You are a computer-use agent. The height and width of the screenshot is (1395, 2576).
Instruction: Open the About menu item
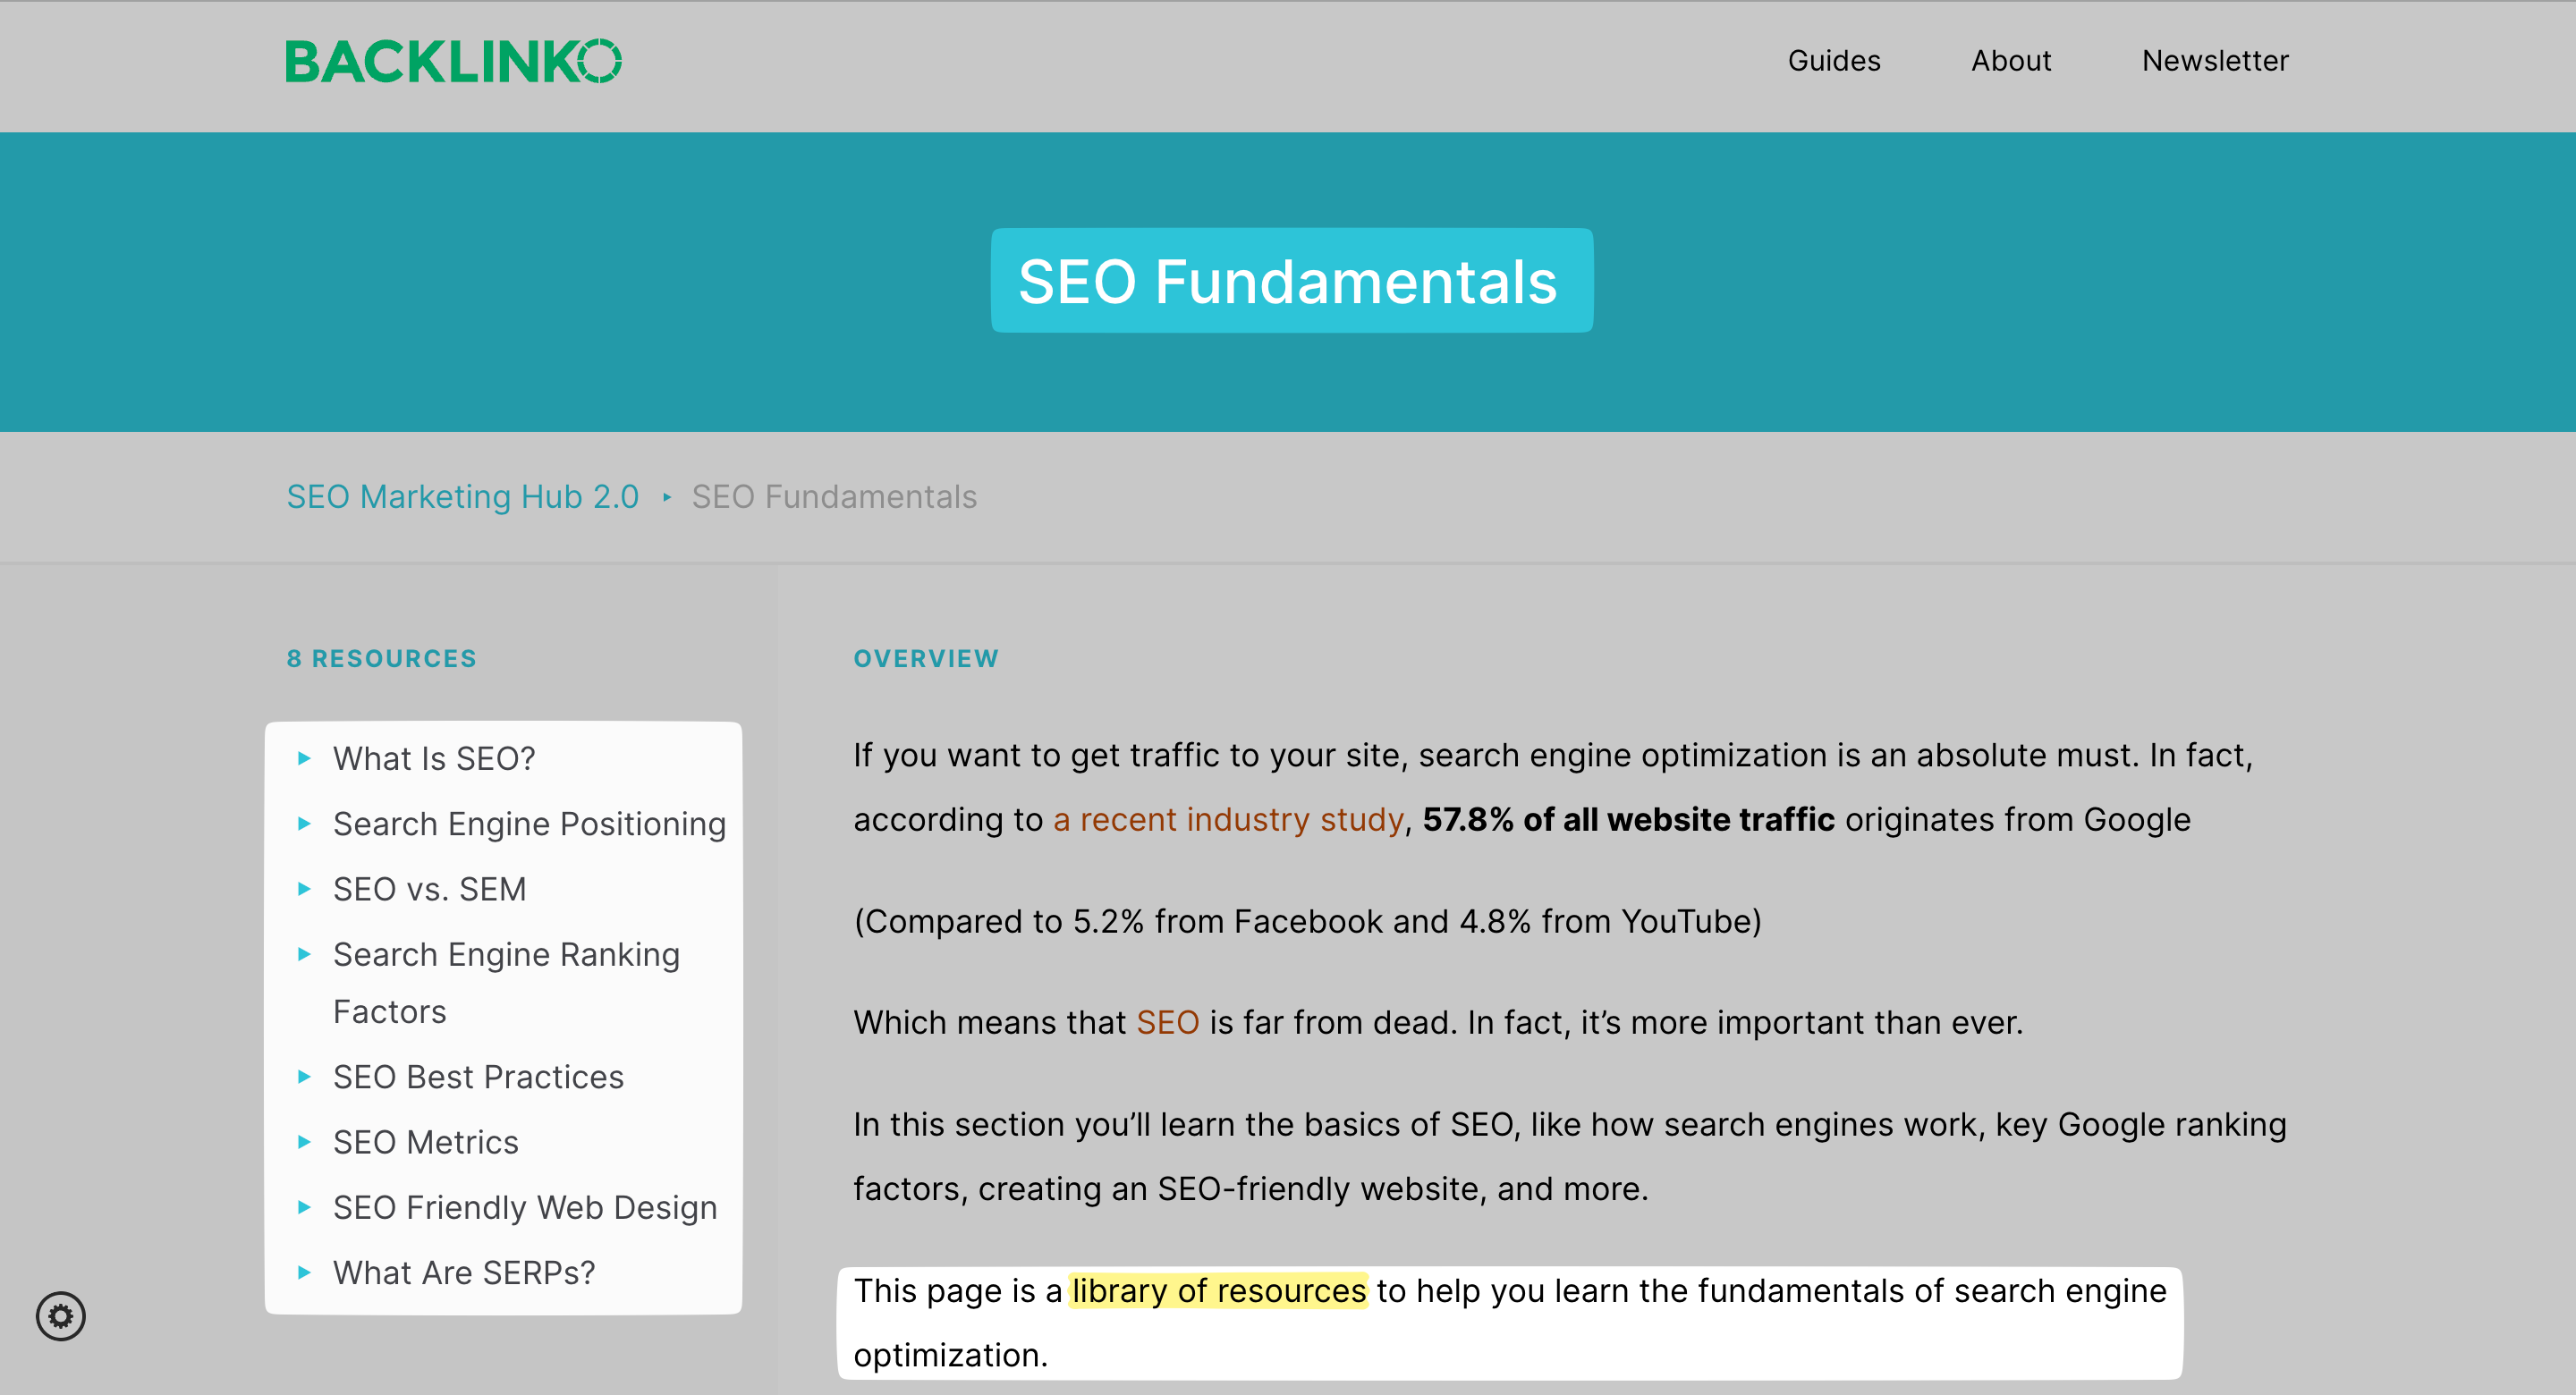(2011, 61)
